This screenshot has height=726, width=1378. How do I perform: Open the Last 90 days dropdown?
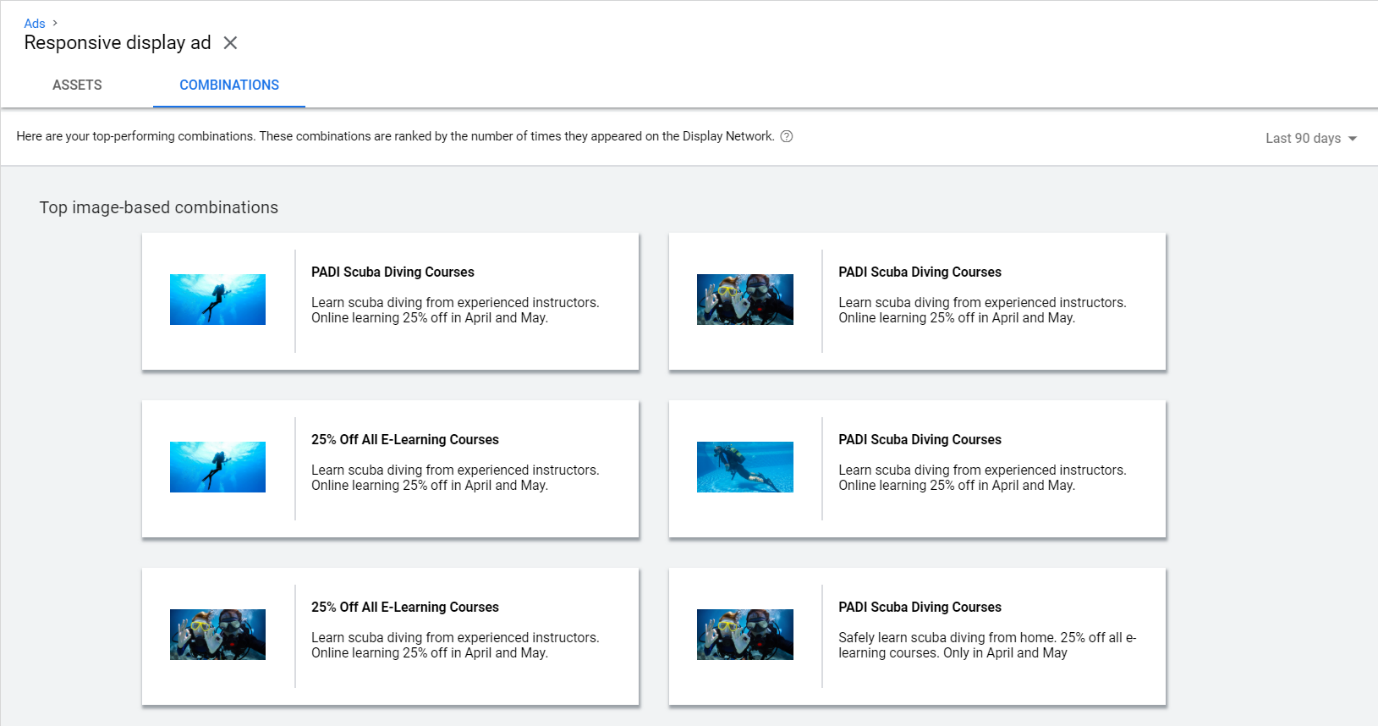point(1311,138)
